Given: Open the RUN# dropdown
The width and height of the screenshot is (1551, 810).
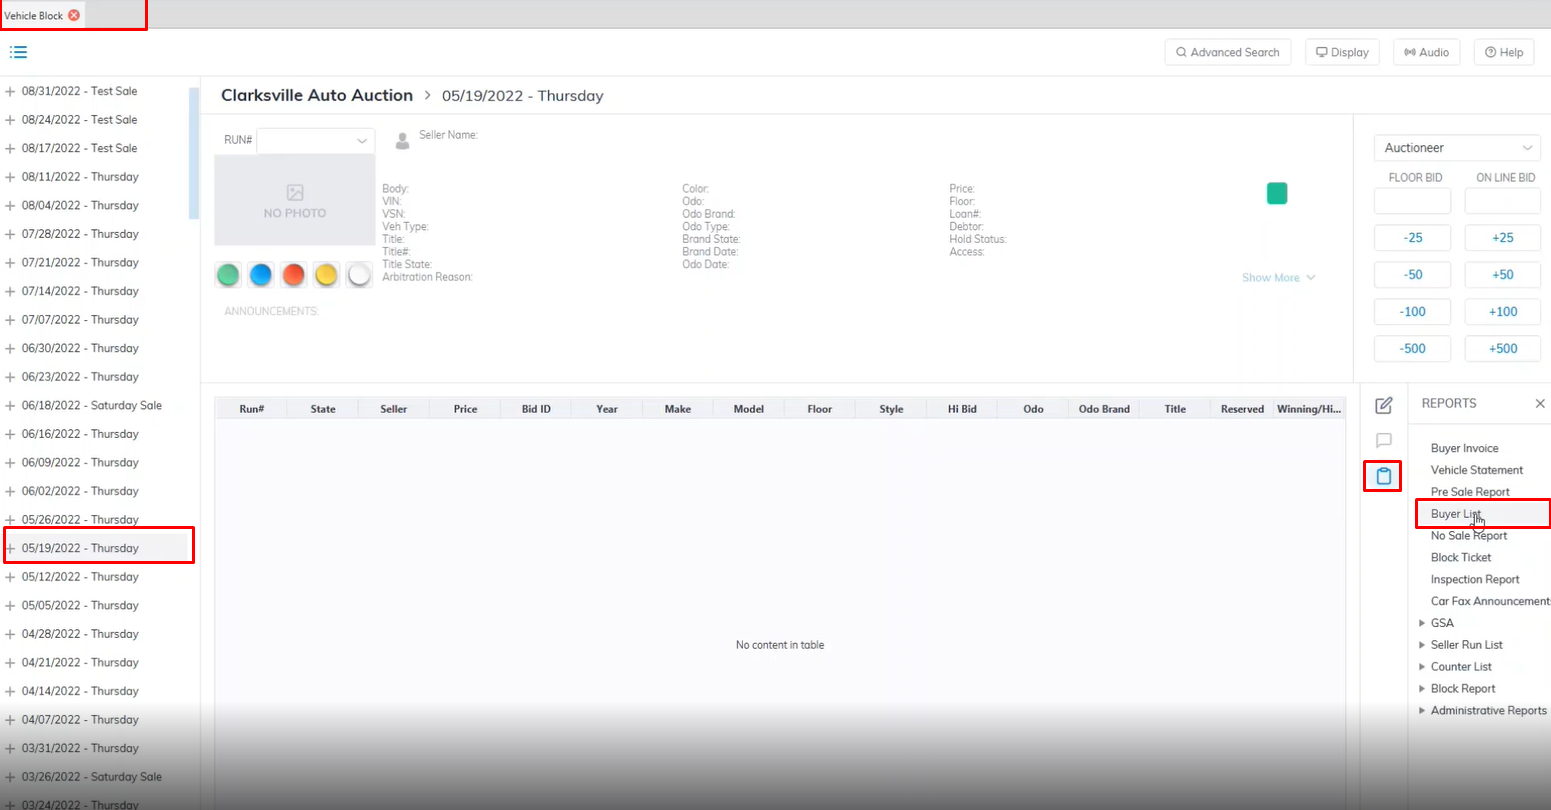Looking at the screenshot, I should [316, 141].
